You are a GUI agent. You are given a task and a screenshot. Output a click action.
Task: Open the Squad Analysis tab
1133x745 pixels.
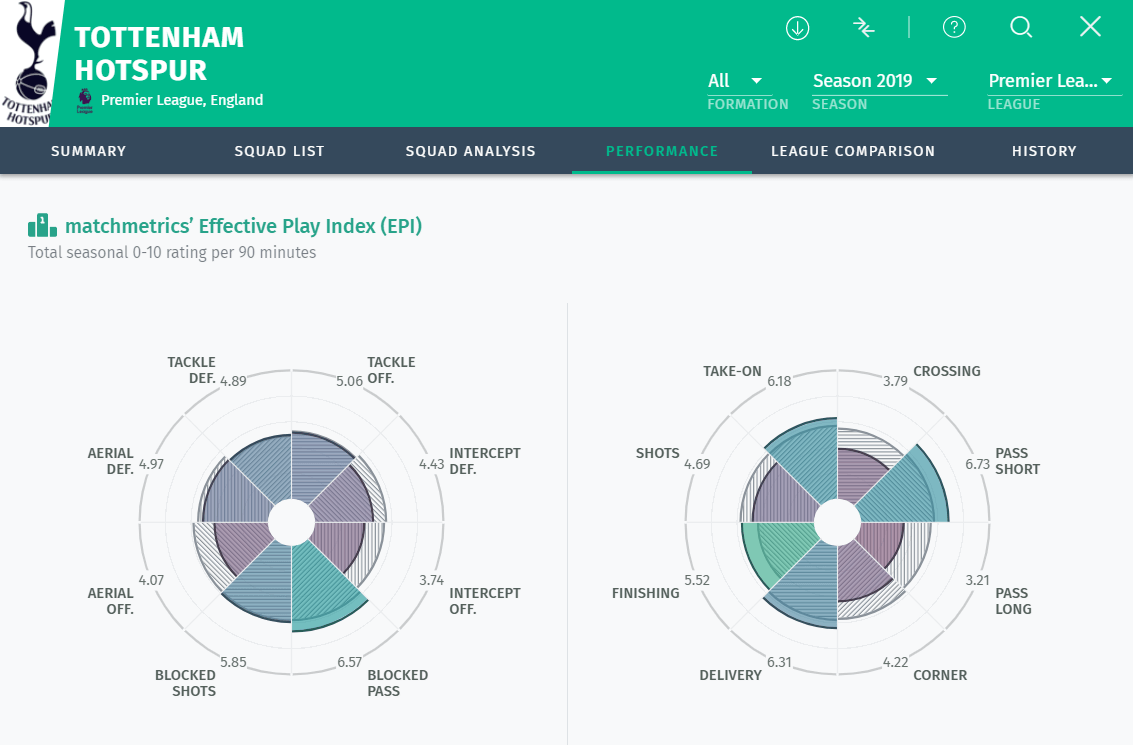[x=470, y=151]
